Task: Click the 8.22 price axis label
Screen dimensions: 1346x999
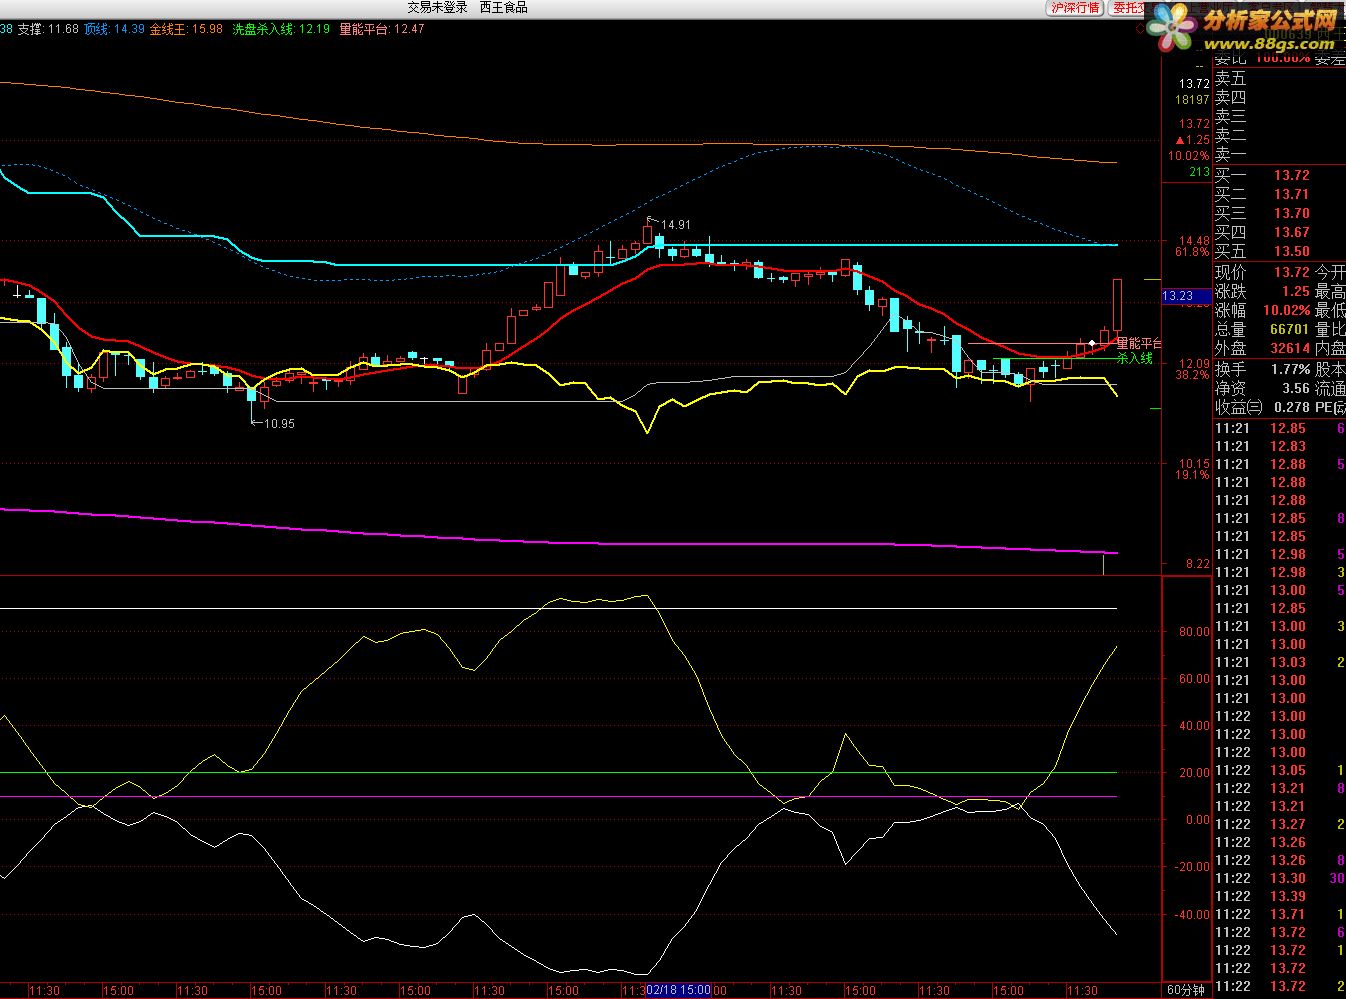Action: click(x=1197, y=564)
